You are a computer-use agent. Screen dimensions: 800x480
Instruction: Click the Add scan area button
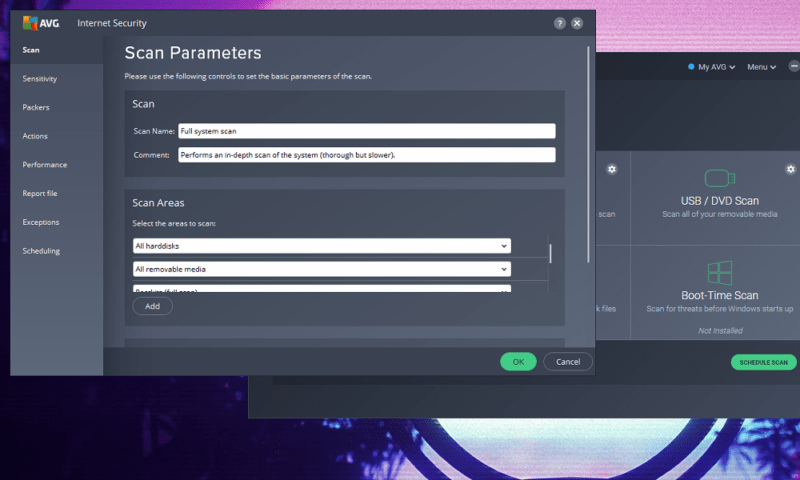pos(152,306)
